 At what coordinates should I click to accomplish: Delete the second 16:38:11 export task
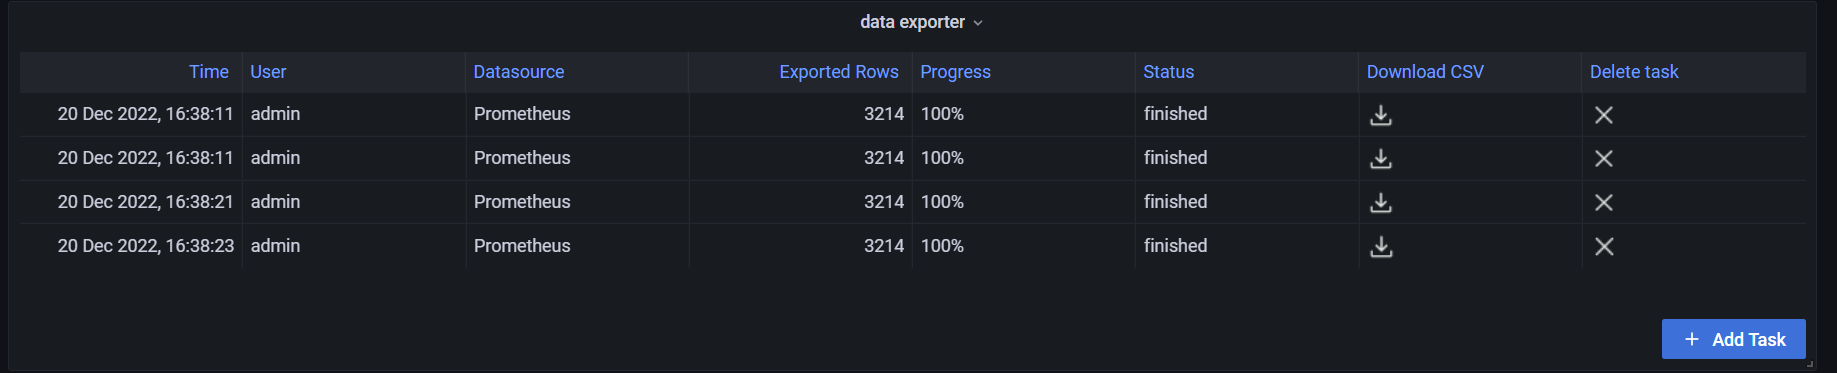[x=1604, y=159]
